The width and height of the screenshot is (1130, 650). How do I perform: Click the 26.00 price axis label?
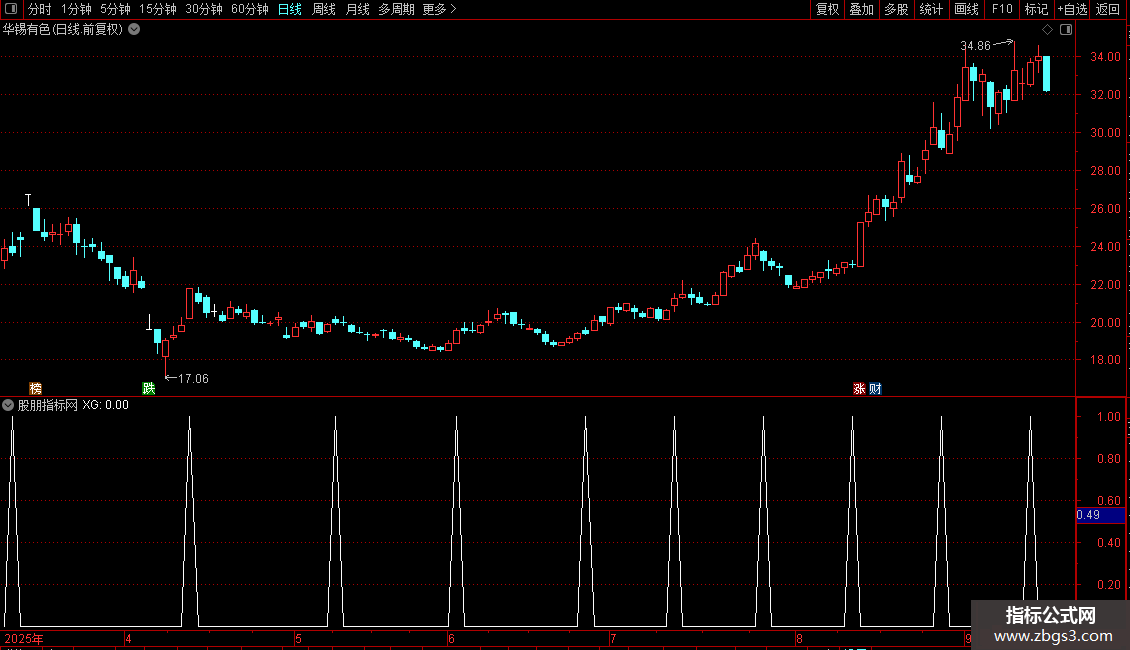(x=1105, y=209)
